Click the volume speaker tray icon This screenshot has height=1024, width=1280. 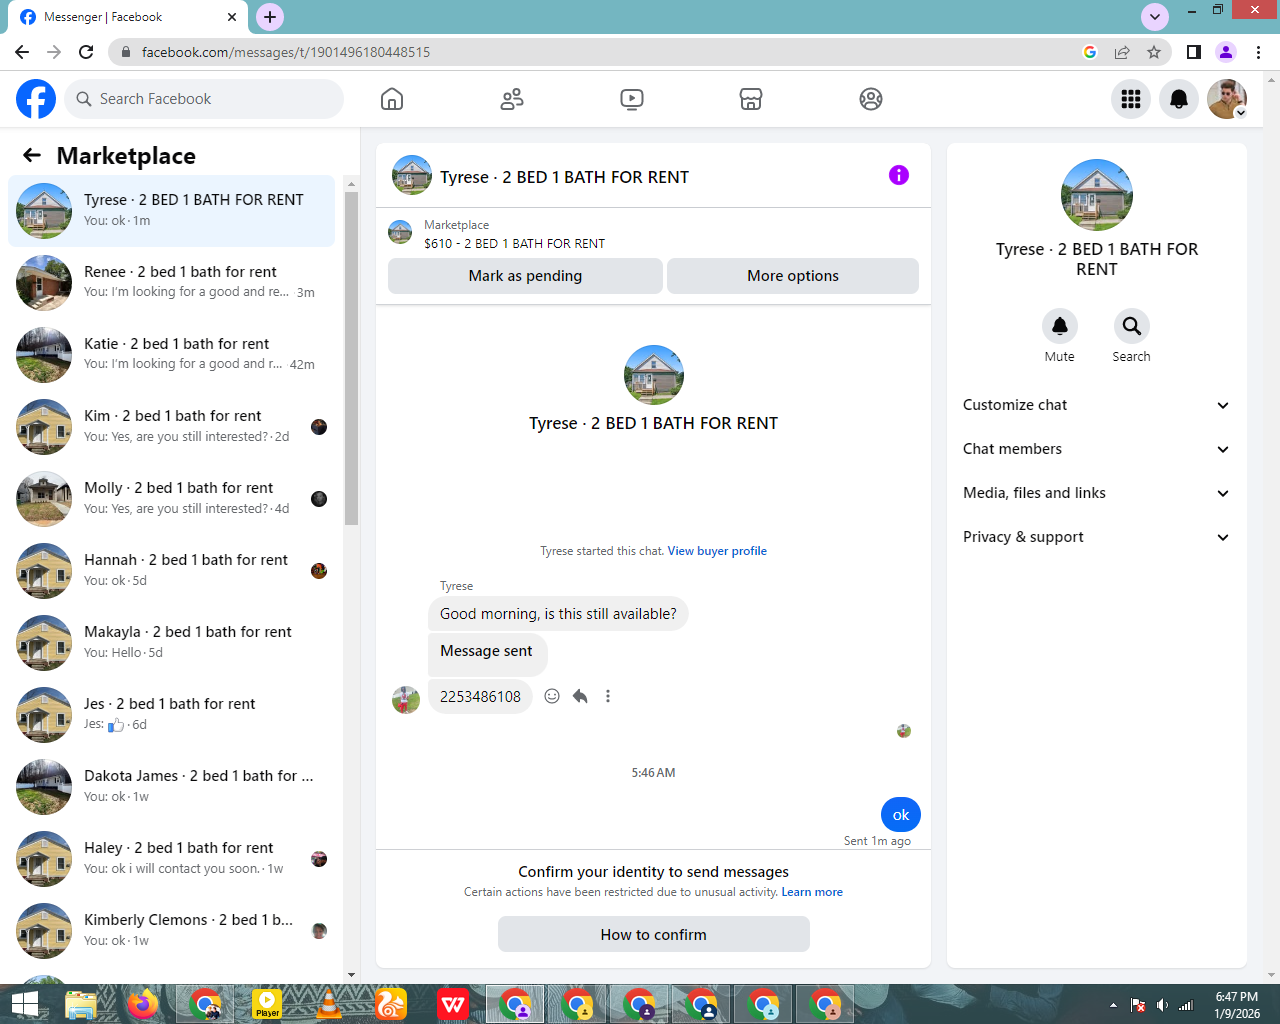[x=1162, y=1005]
